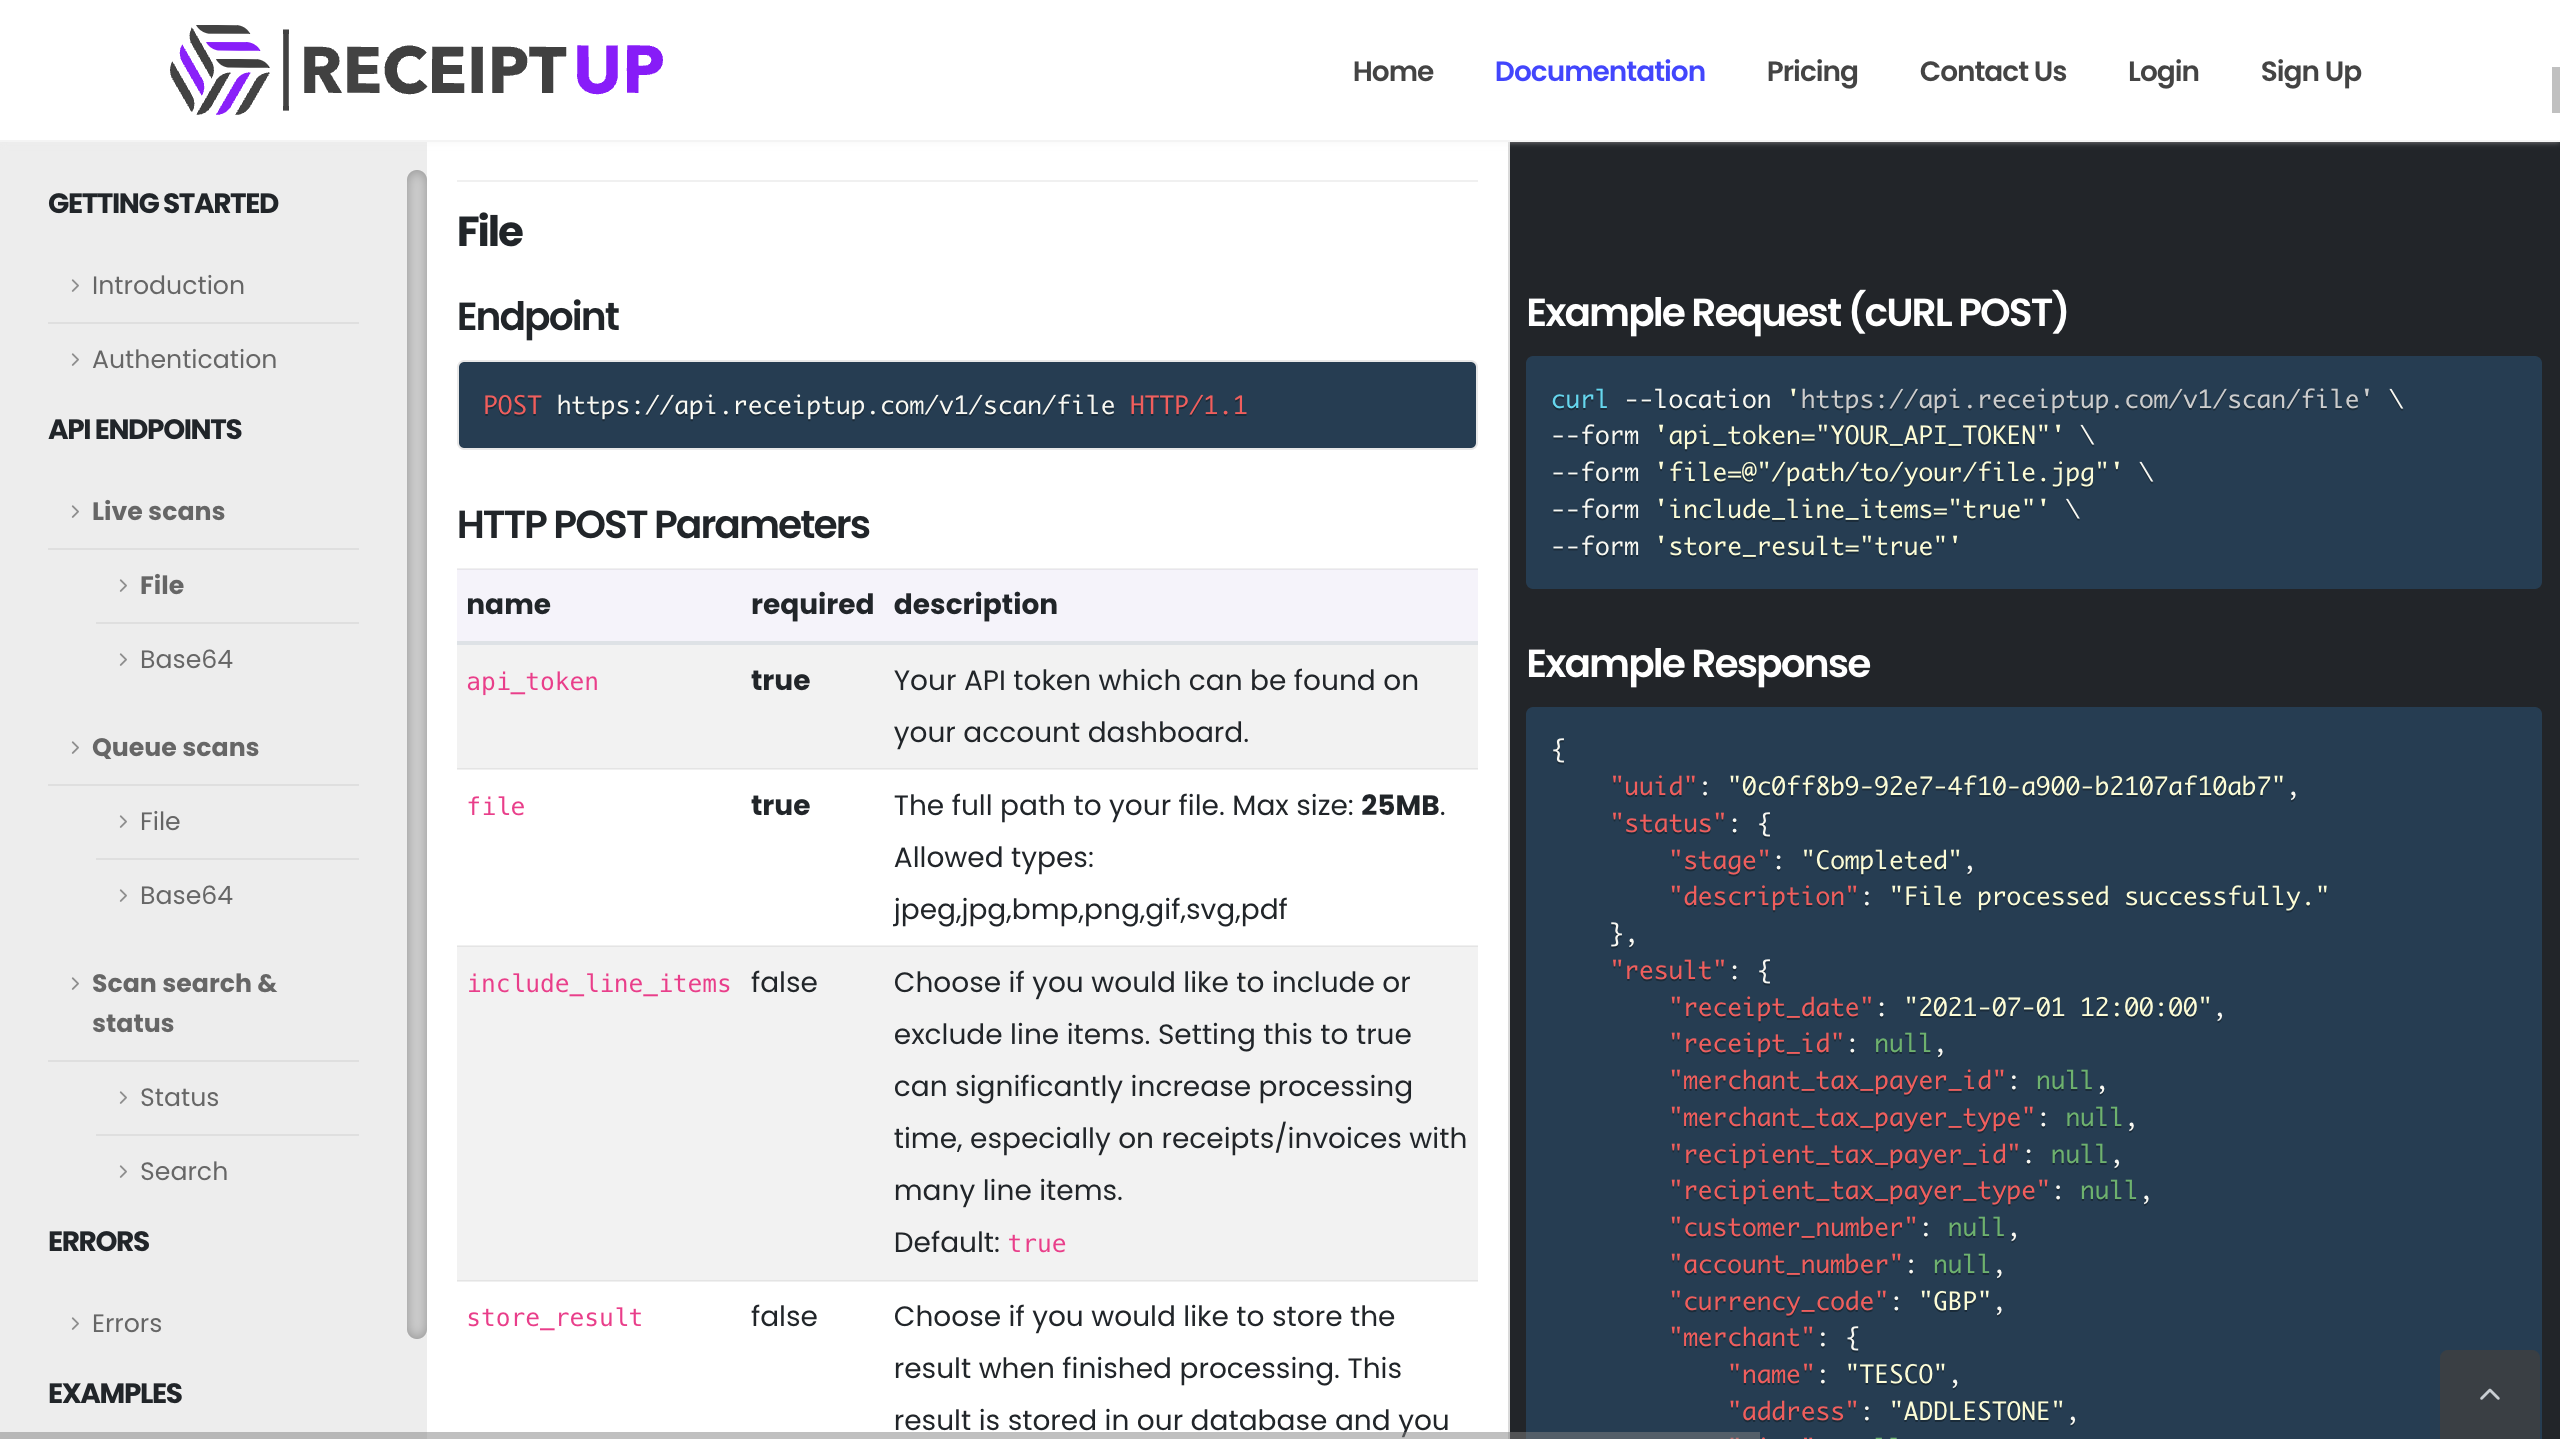Click chevron icon next to Search
Screen dimensions: 2560x1439
click(123, 1172)
